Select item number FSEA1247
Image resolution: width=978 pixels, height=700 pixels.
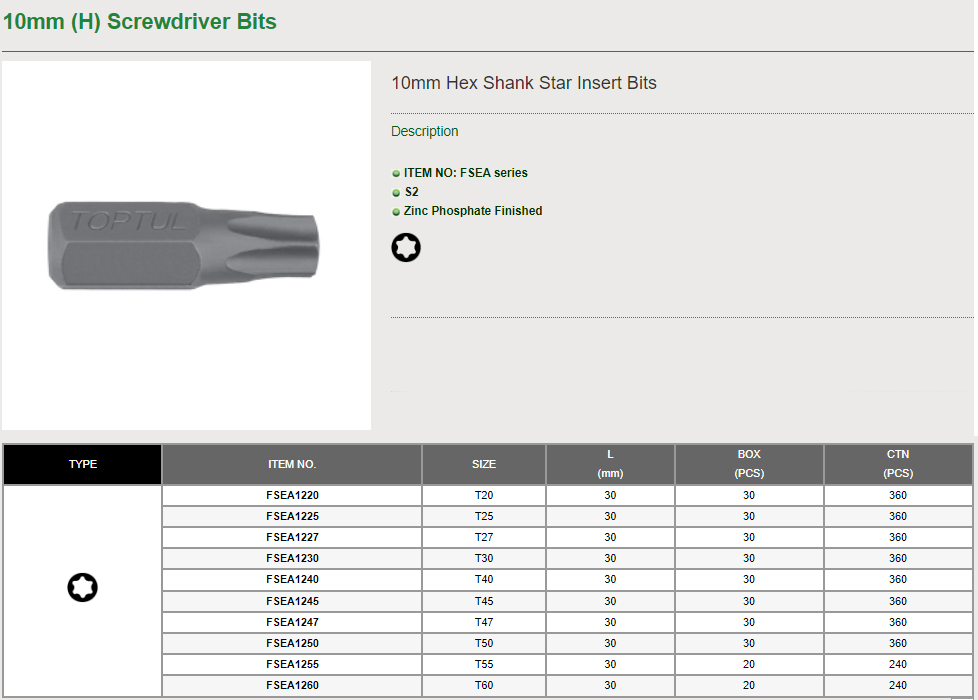pos(292,623)
